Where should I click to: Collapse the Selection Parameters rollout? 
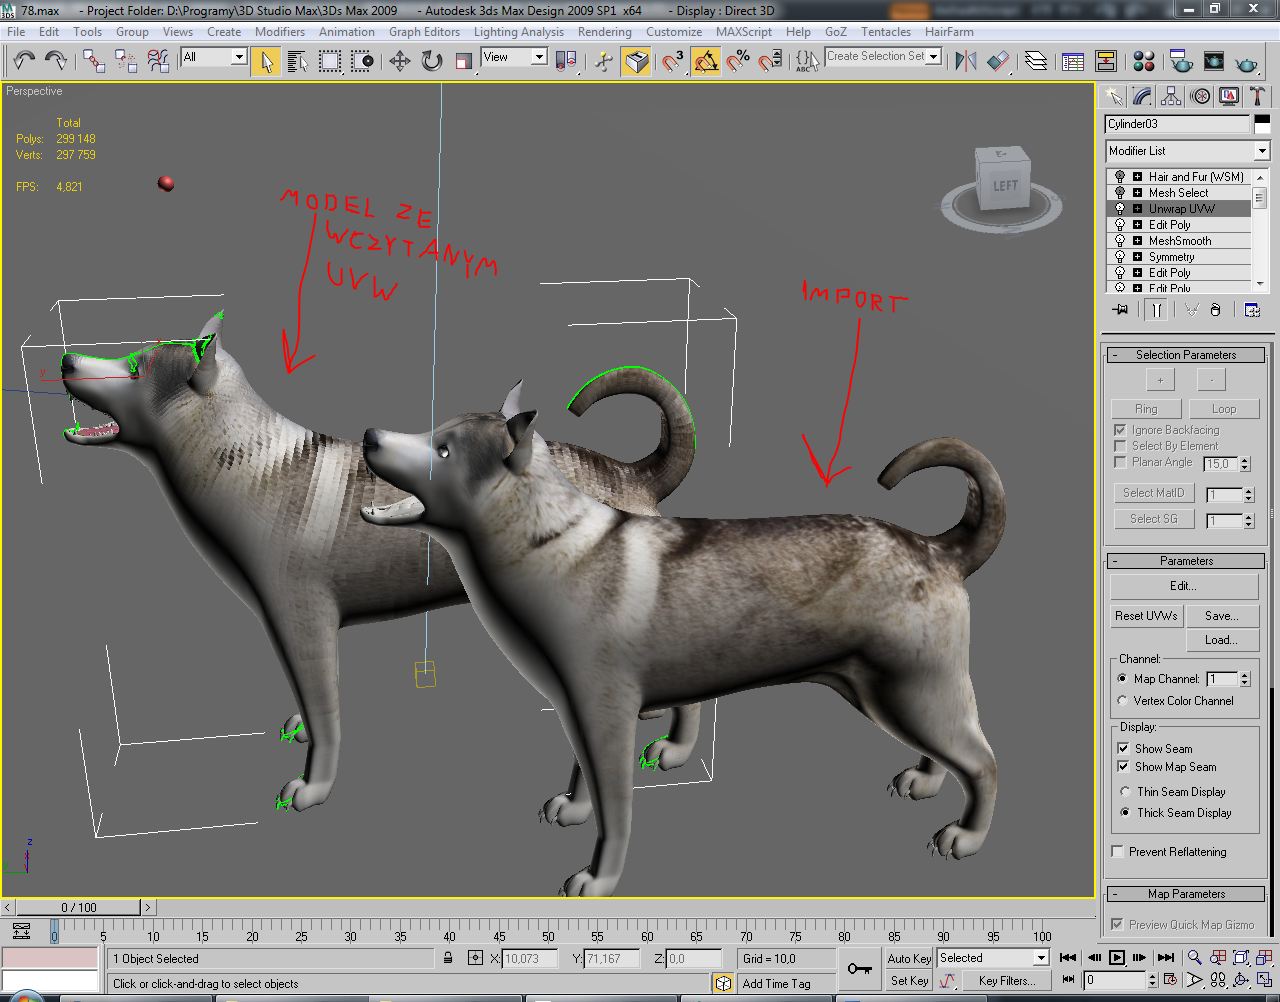[1187, 355]
